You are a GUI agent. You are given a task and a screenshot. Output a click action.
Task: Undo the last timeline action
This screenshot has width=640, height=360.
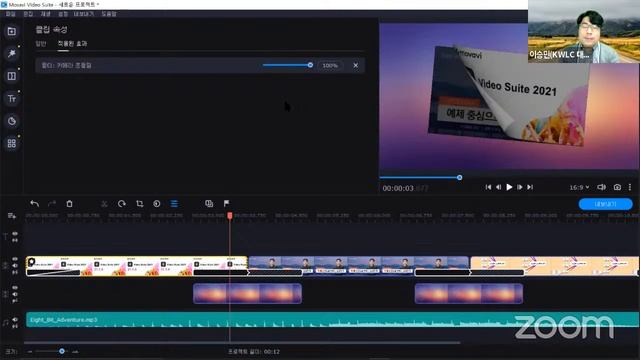coord(35,203)
